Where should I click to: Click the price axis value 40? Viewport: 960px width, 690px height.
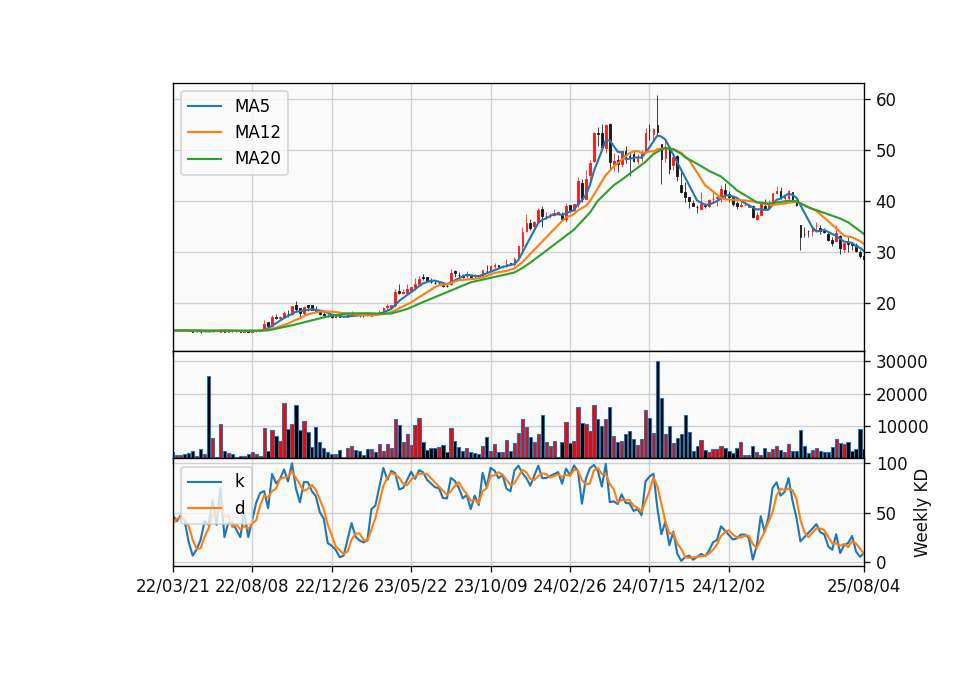885,201
